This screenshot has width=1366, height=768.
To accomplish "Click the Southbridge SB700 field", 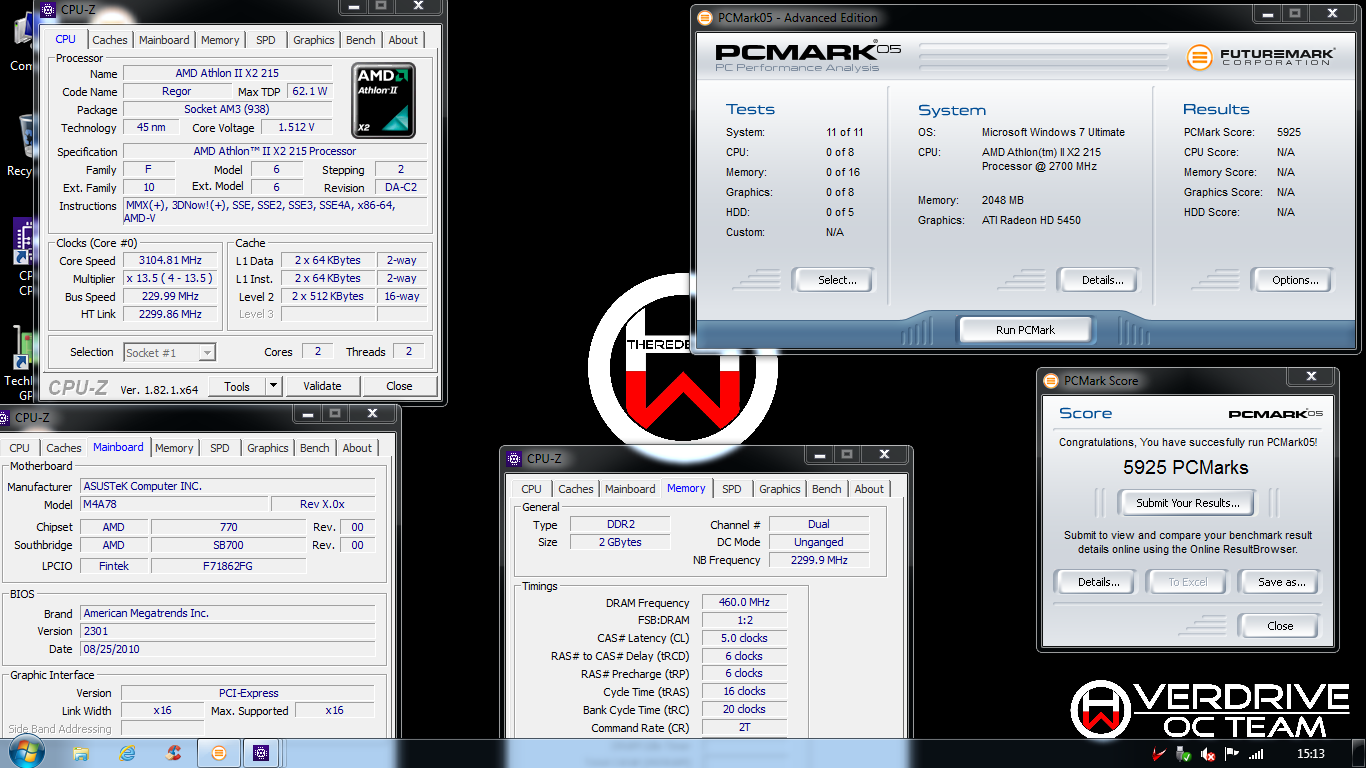I will pos(229,545).
